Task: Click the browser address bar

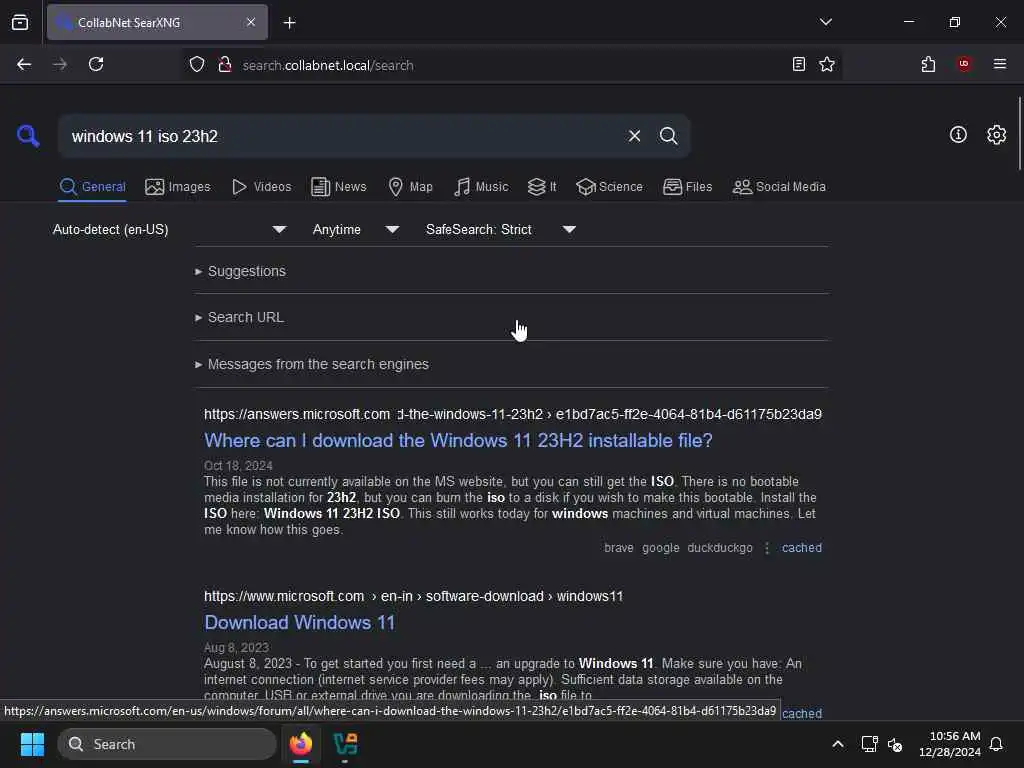Action: [x=509, y=65]
